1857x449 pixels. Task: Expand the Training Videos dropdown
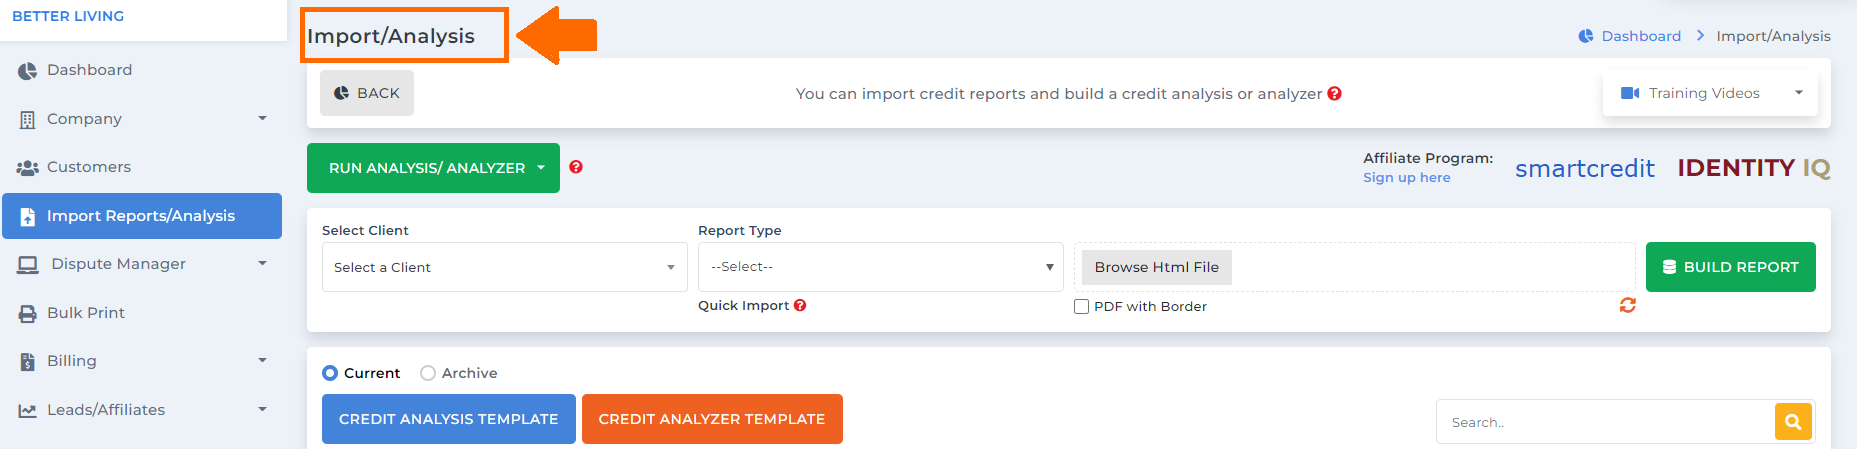pos(1710,93)
